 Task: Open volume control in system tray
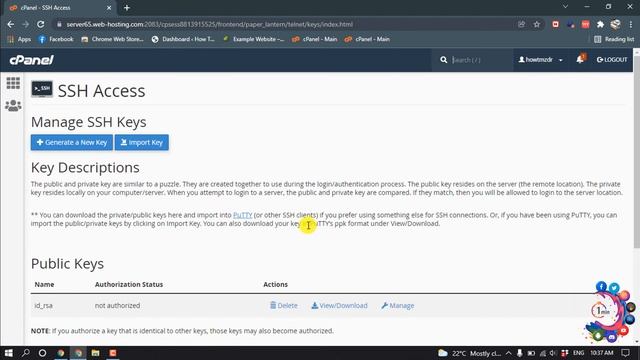click(553, 353)
